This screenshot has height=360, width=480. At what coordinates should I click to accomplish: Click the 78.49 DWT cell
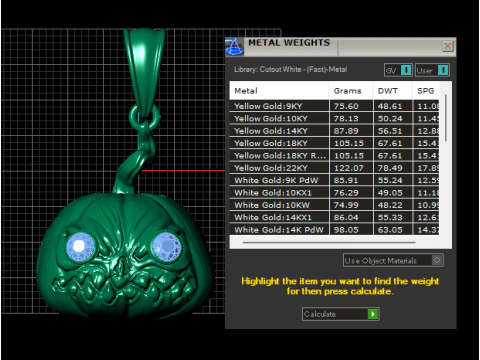coord(393,168)
